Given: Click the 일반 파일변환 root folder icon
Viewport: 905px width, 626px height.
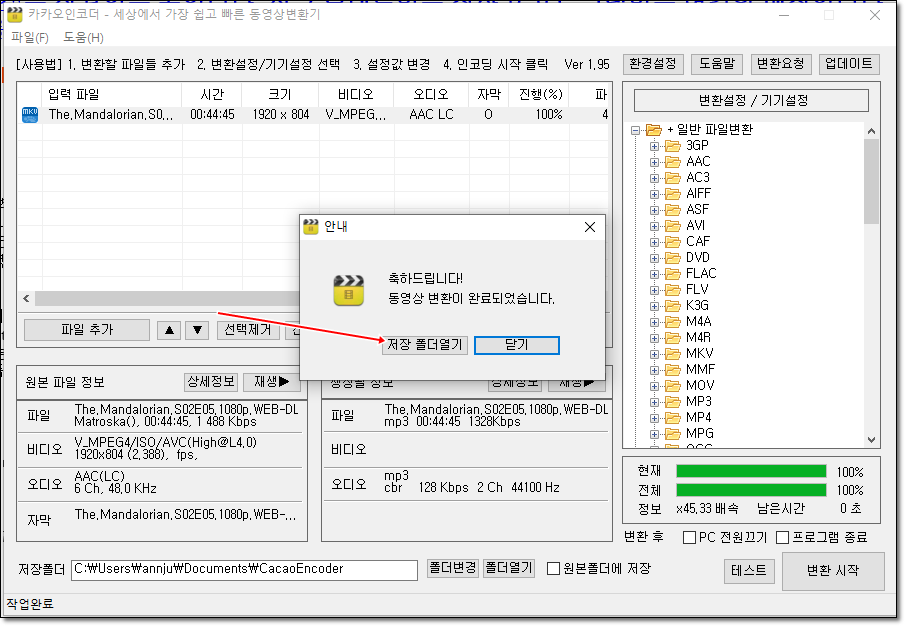Looking at the screenshot, I should 654,130.
